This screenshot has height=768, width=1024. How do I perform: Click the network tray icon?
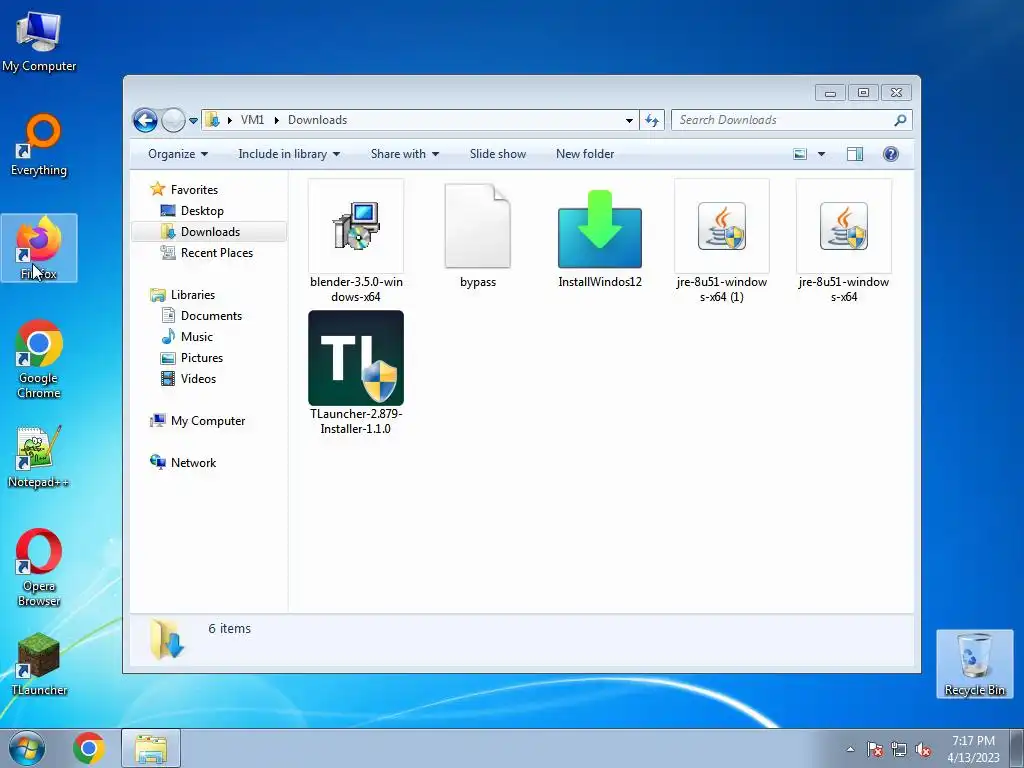(899, 749)
